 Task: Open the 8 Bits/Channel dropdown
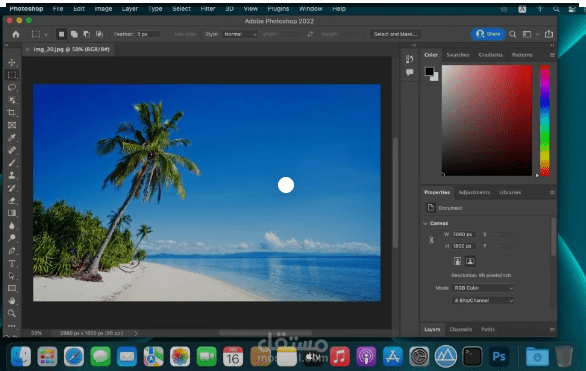tap(483, 300)
